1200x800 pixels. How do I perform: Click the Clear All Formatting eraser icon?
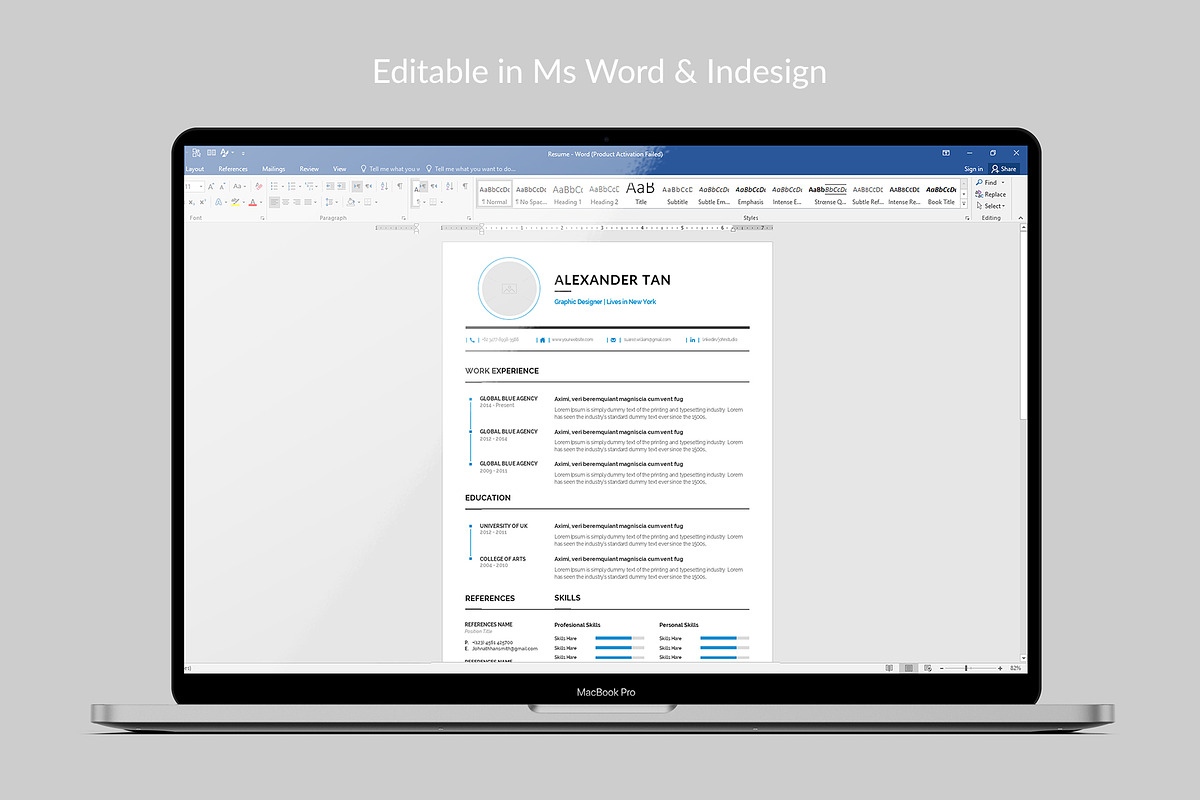[259, 186]
